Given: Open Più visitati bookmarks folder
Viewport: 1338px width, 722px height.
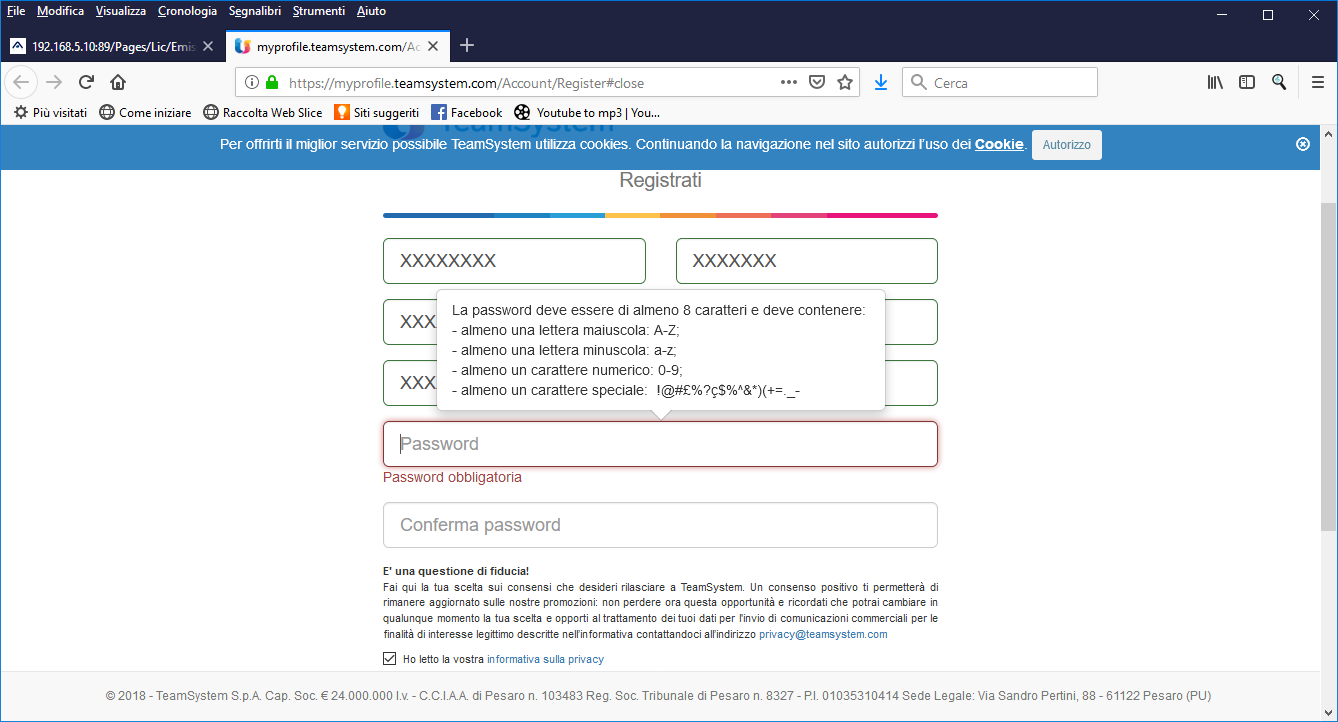Looking at the screenshot, I should coord(50,113).
